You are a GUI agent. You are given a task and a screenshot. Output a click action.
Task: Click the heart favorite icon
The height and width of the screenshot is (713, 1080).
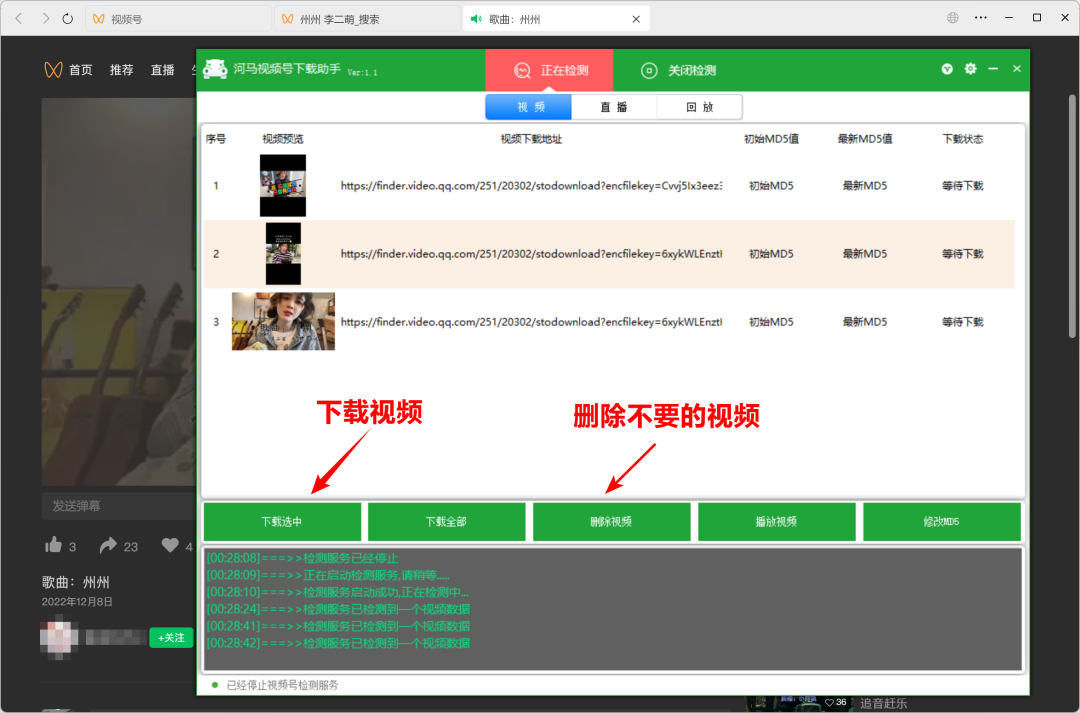[x=171, y=545]
